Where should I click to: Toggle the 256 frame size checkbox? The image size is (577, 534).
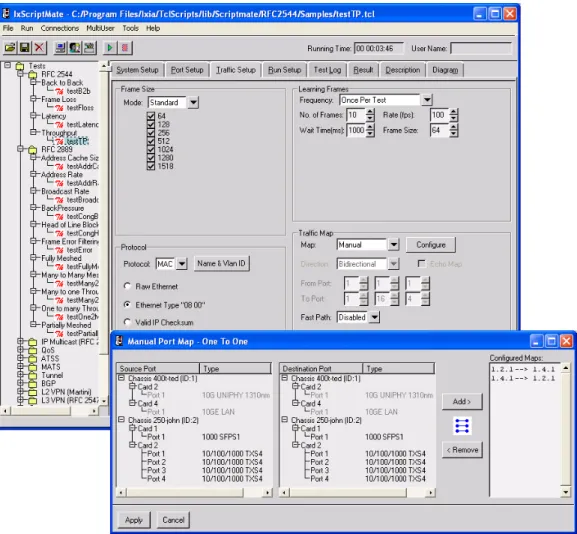(151, 133)
